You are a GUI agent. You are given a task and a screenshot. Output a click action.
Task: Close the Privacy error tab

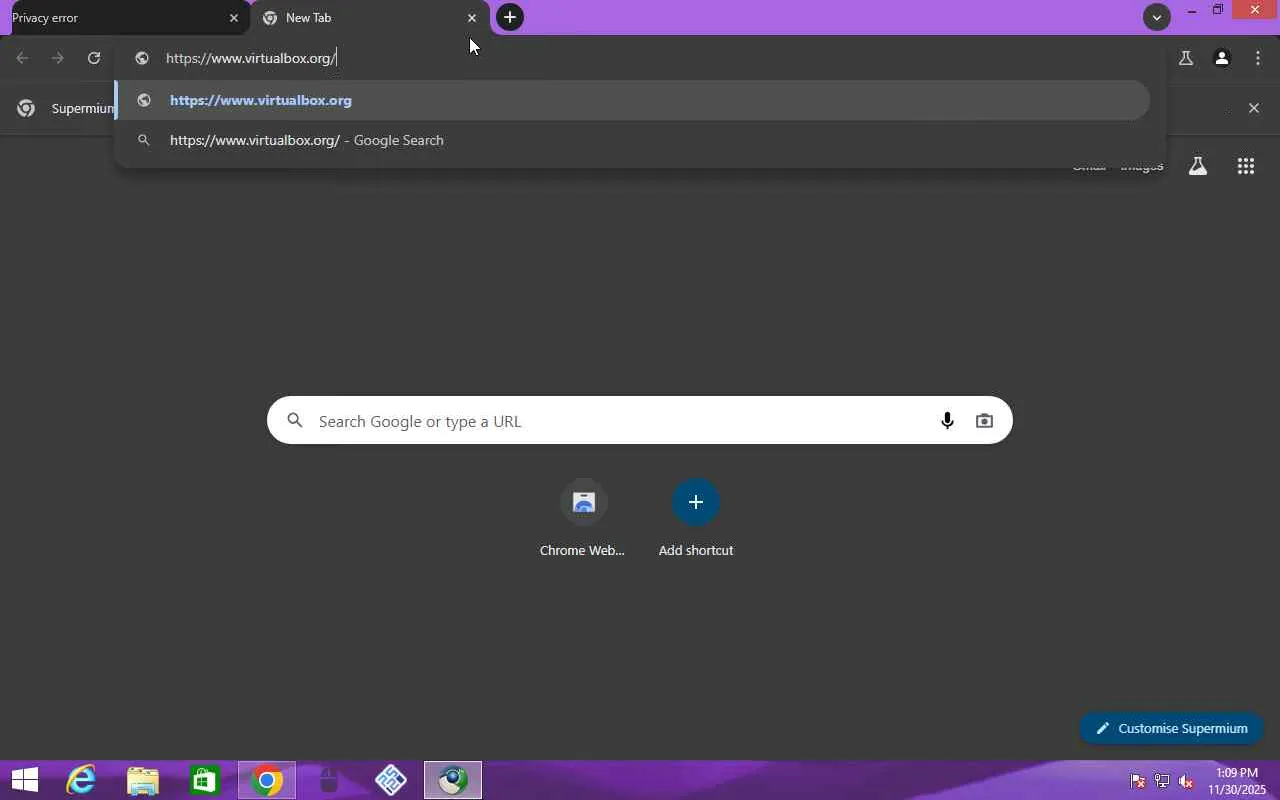point(234,18)
